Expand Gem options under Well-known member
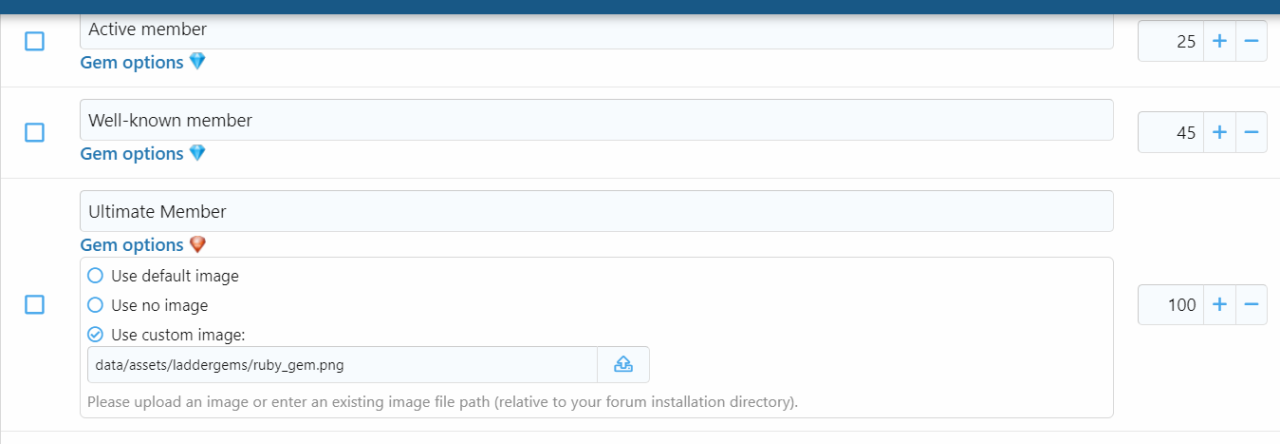The height and width of the screenshot is (444, 1280). [132, 154]
